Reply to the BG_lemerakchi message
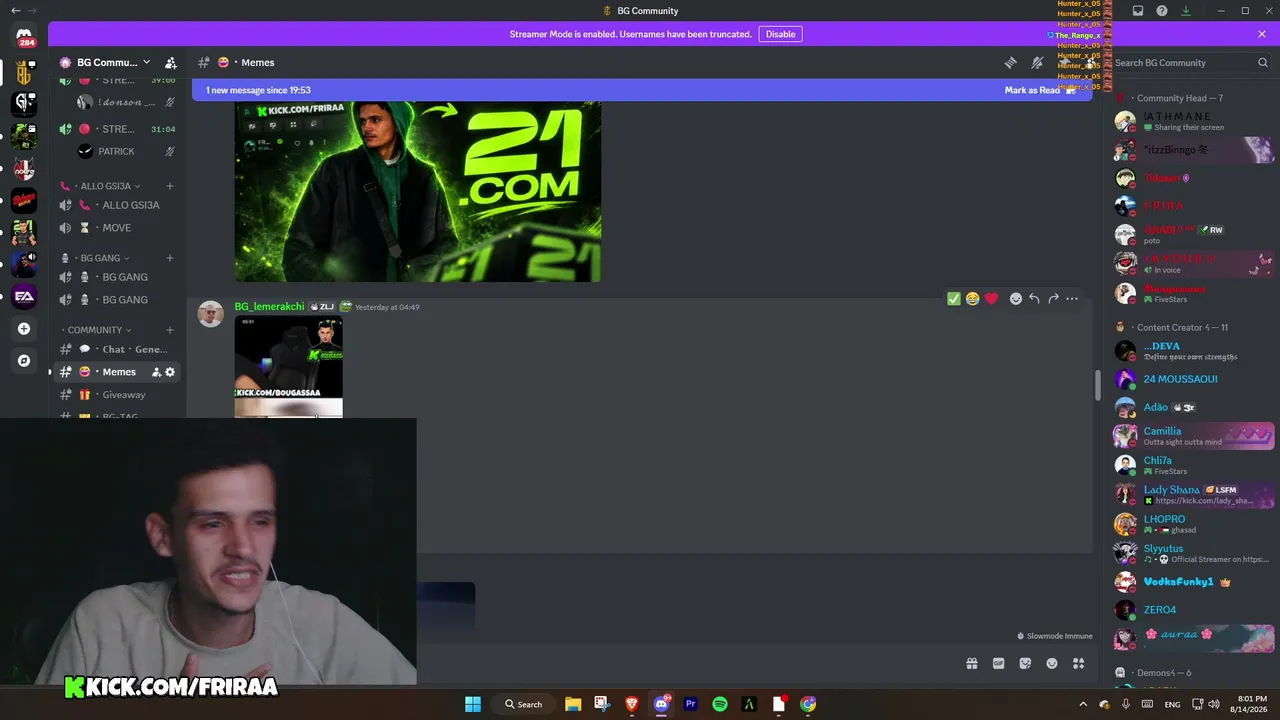The height and width of the screenshot is (720, 1280). [1034, 298]
